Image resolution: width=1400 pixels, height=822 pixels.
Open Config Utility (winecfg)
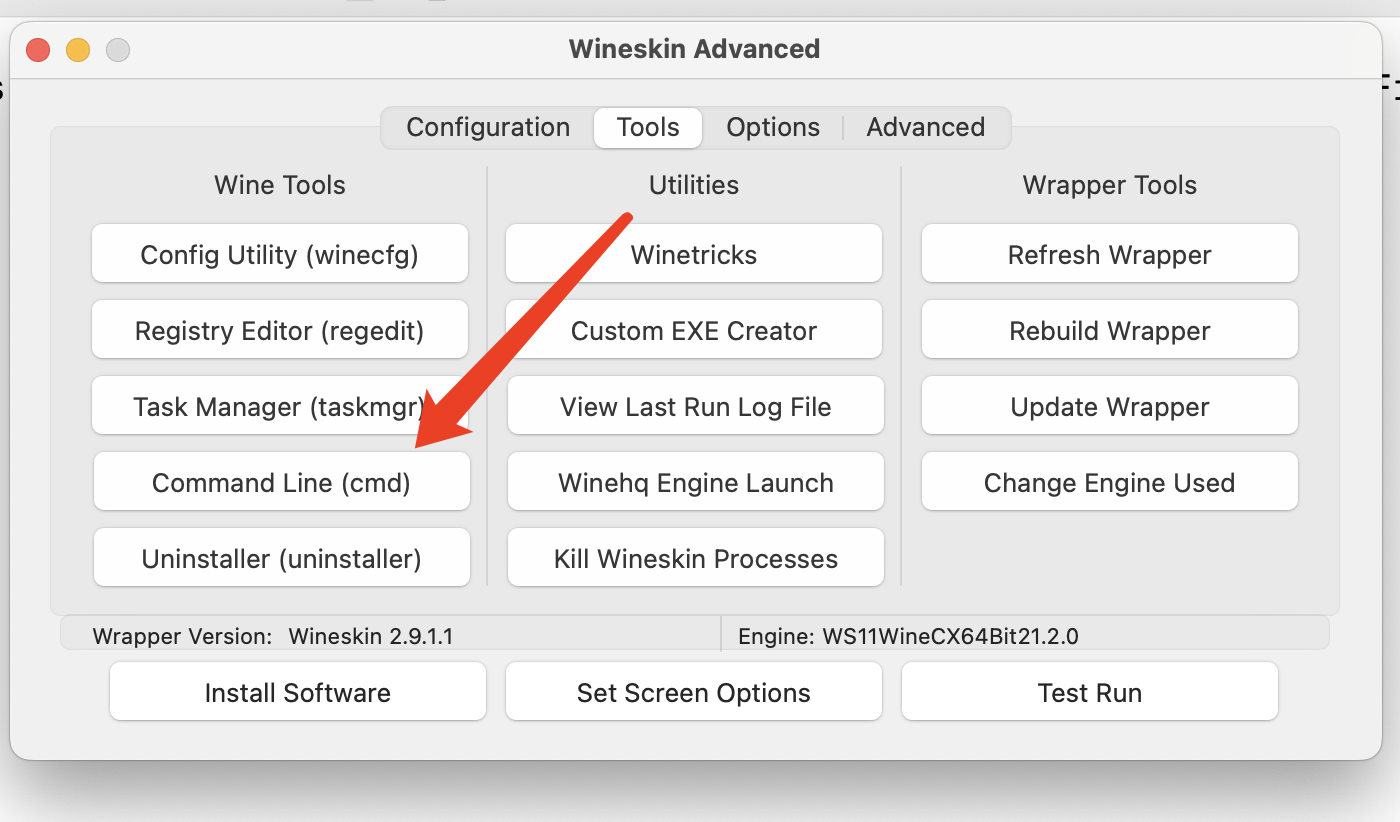tap(280, 254)
